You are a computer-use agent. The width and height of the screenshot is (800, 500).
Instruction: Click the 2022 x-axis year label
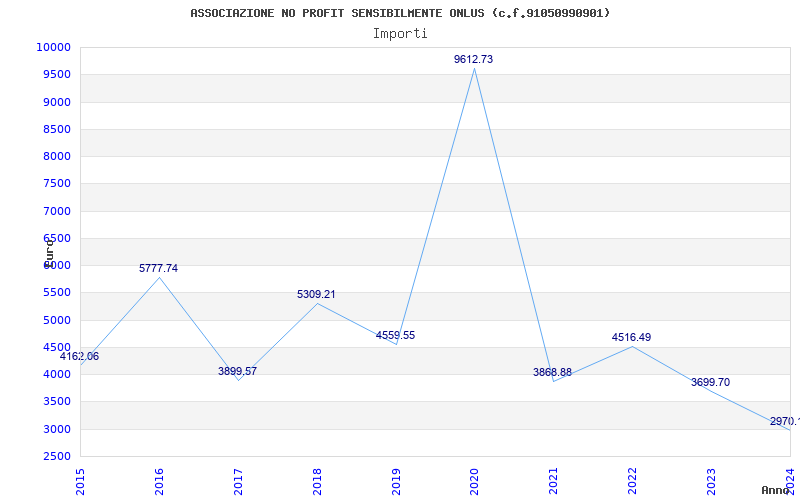click(x=633, y=482)
